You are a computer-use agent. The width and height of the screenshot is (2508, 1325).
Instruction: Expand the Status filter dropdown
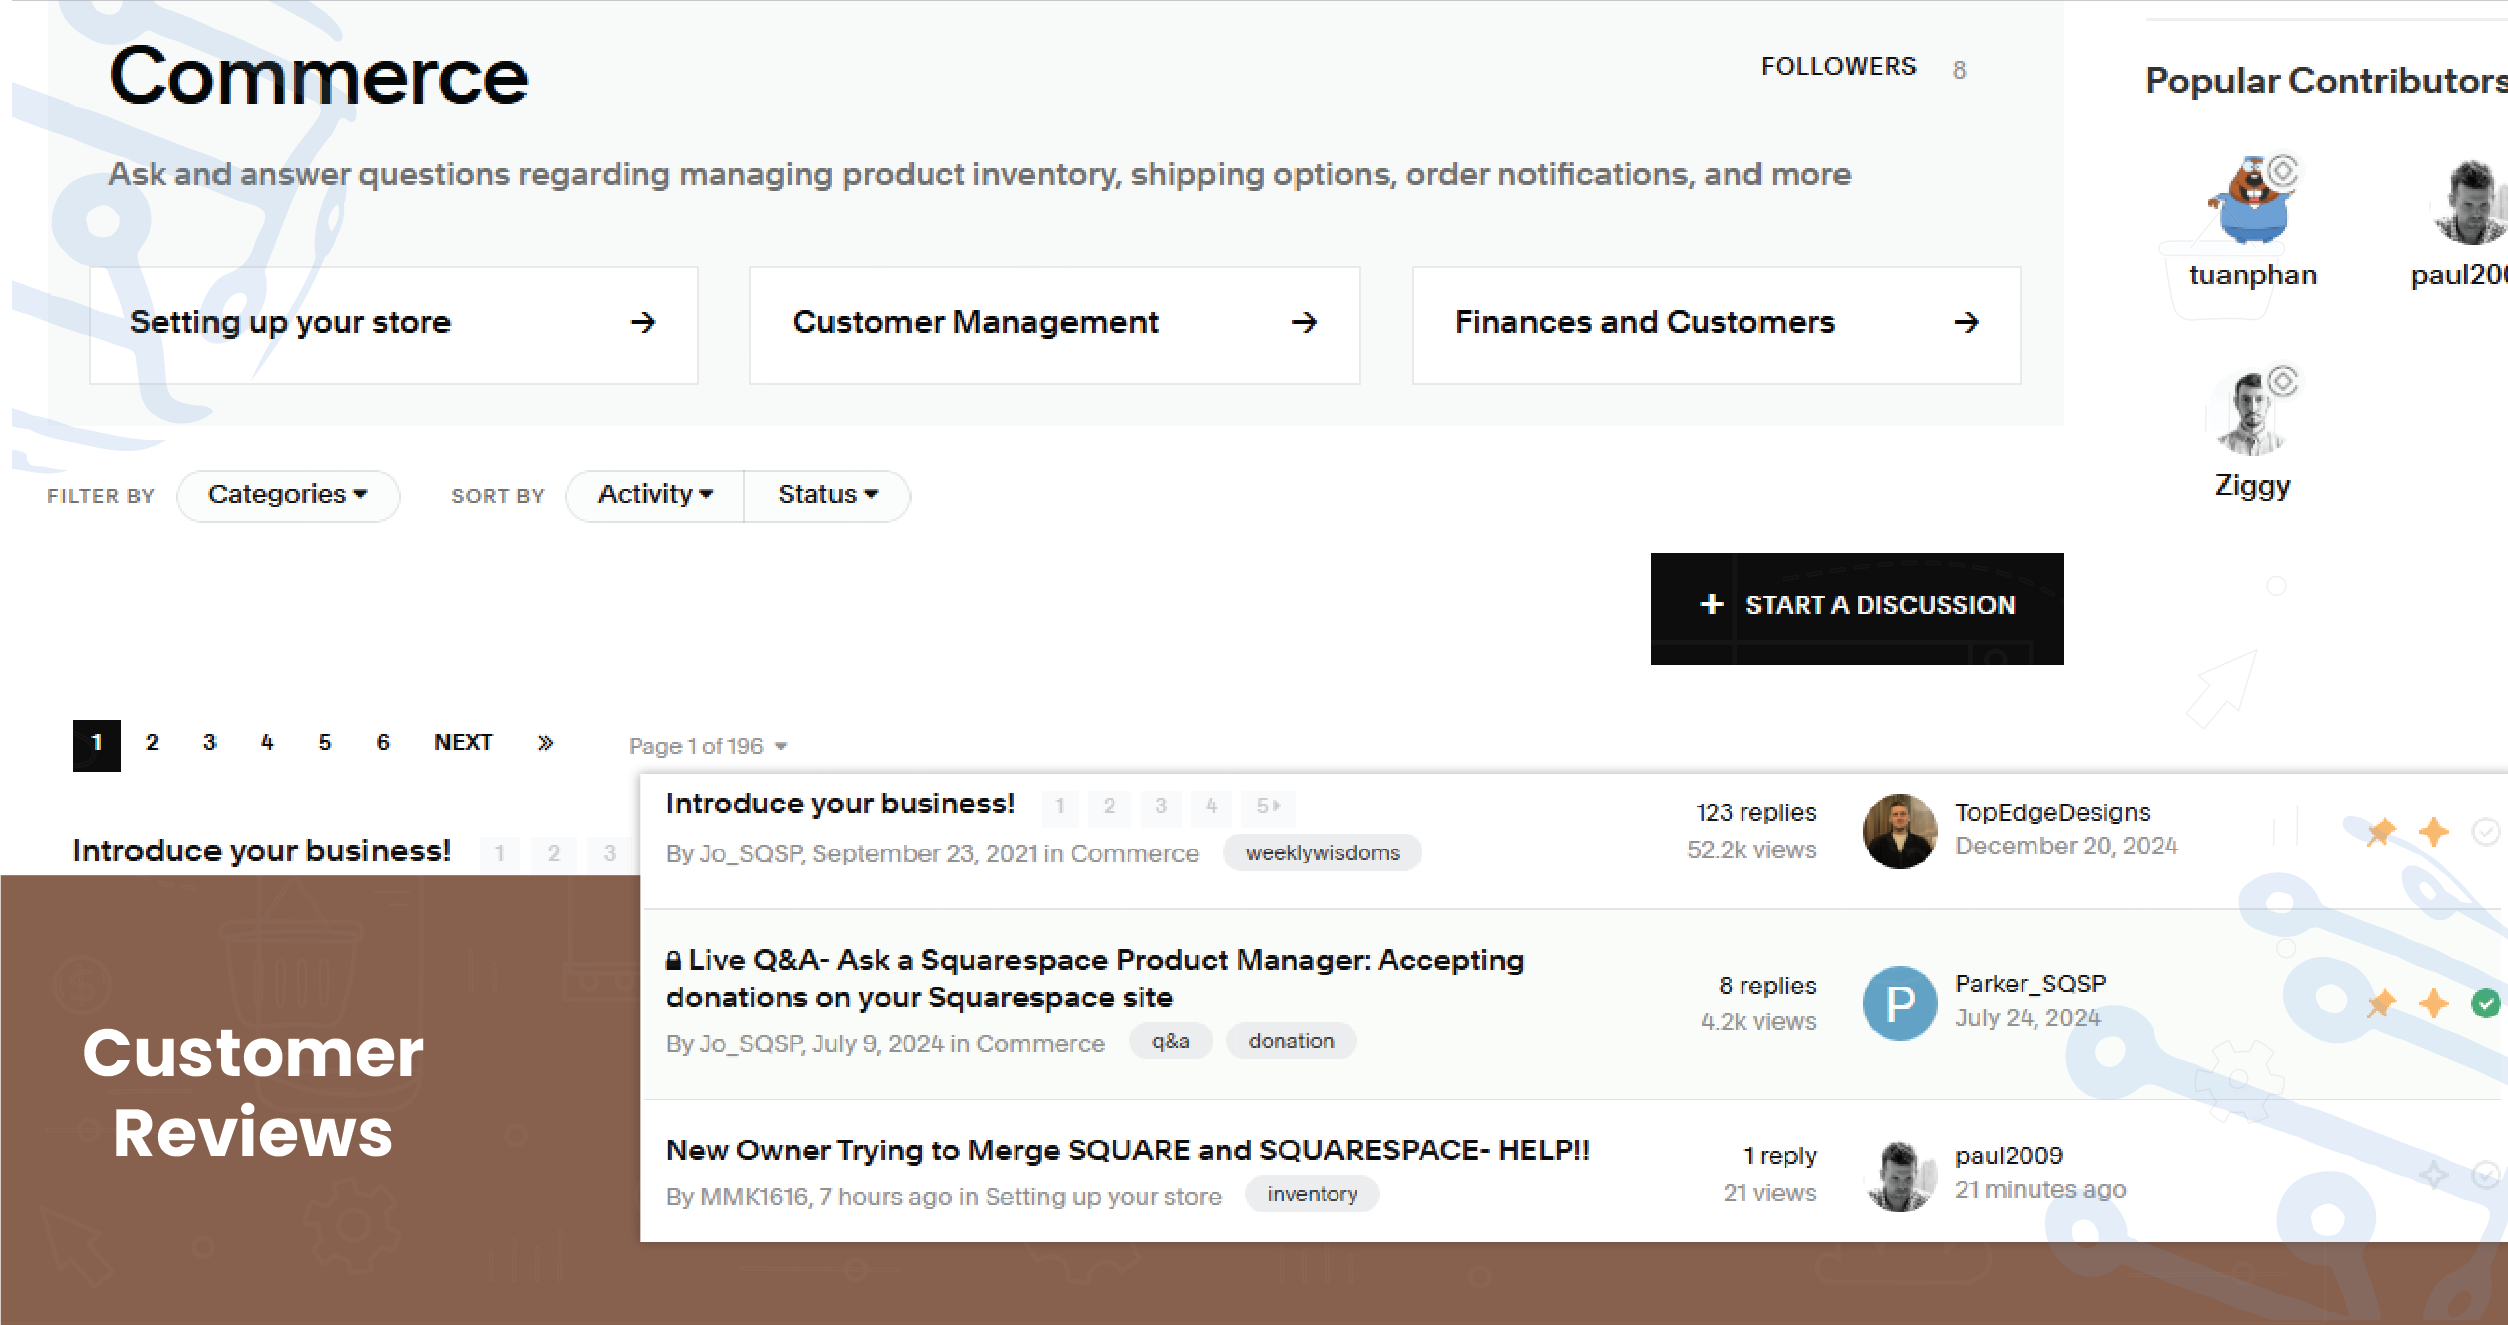click(x=824, y=493)
